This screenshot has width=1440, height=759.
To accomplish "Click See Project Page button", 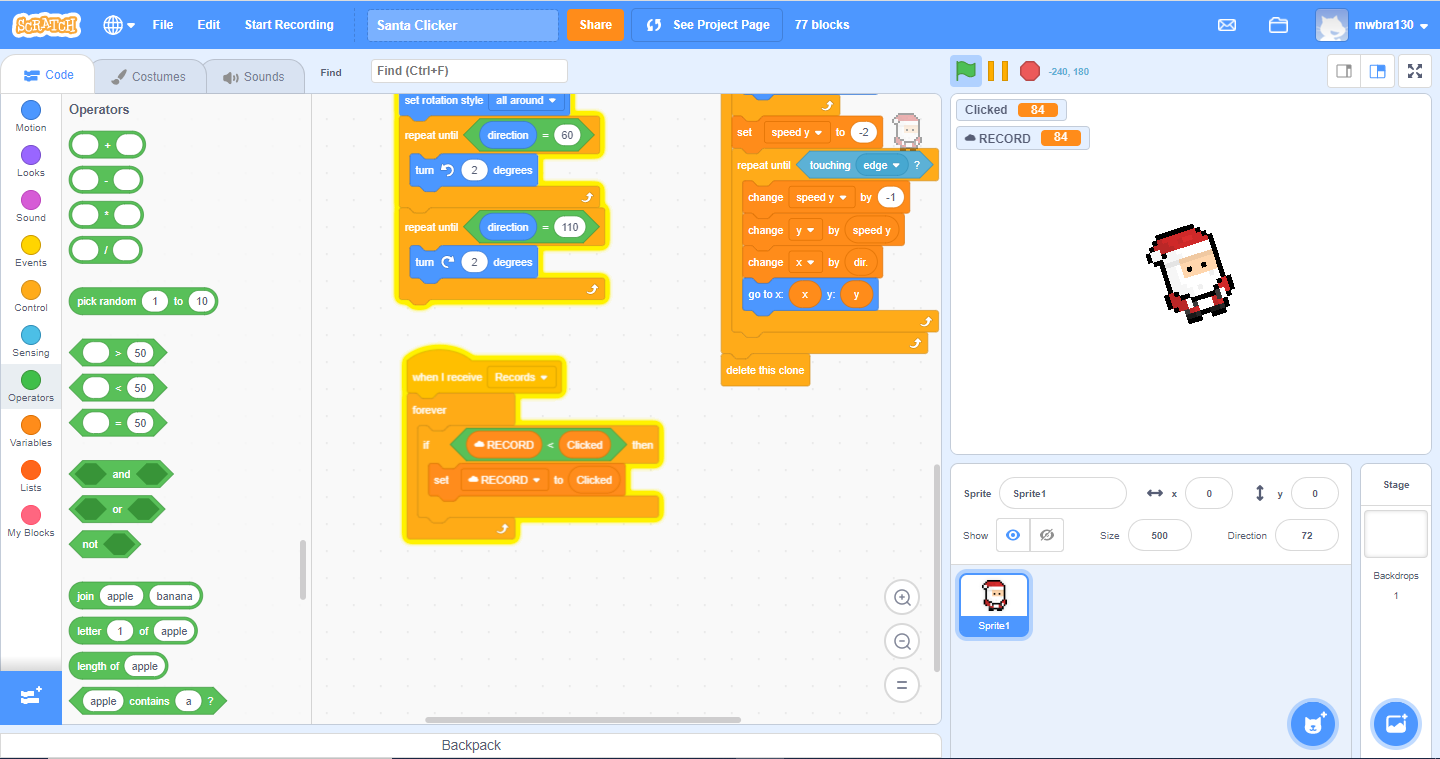I will pyautogui.click(x=707, y=25).
